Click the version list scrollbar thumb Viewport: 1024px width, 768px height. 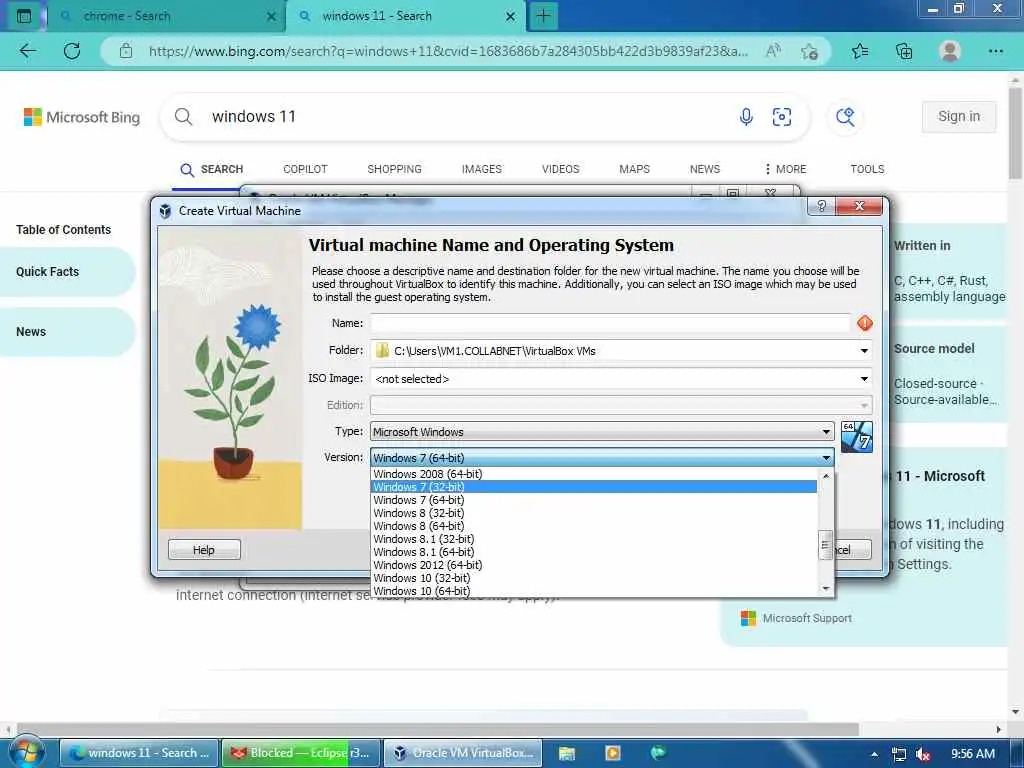click(825, 545)
